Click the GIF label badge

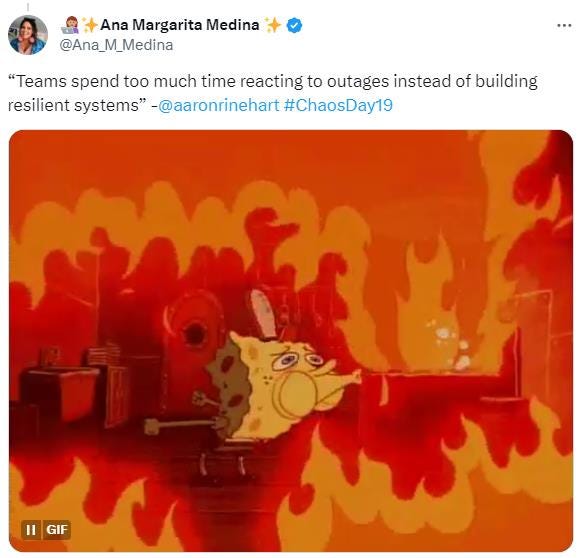[57, 529]
